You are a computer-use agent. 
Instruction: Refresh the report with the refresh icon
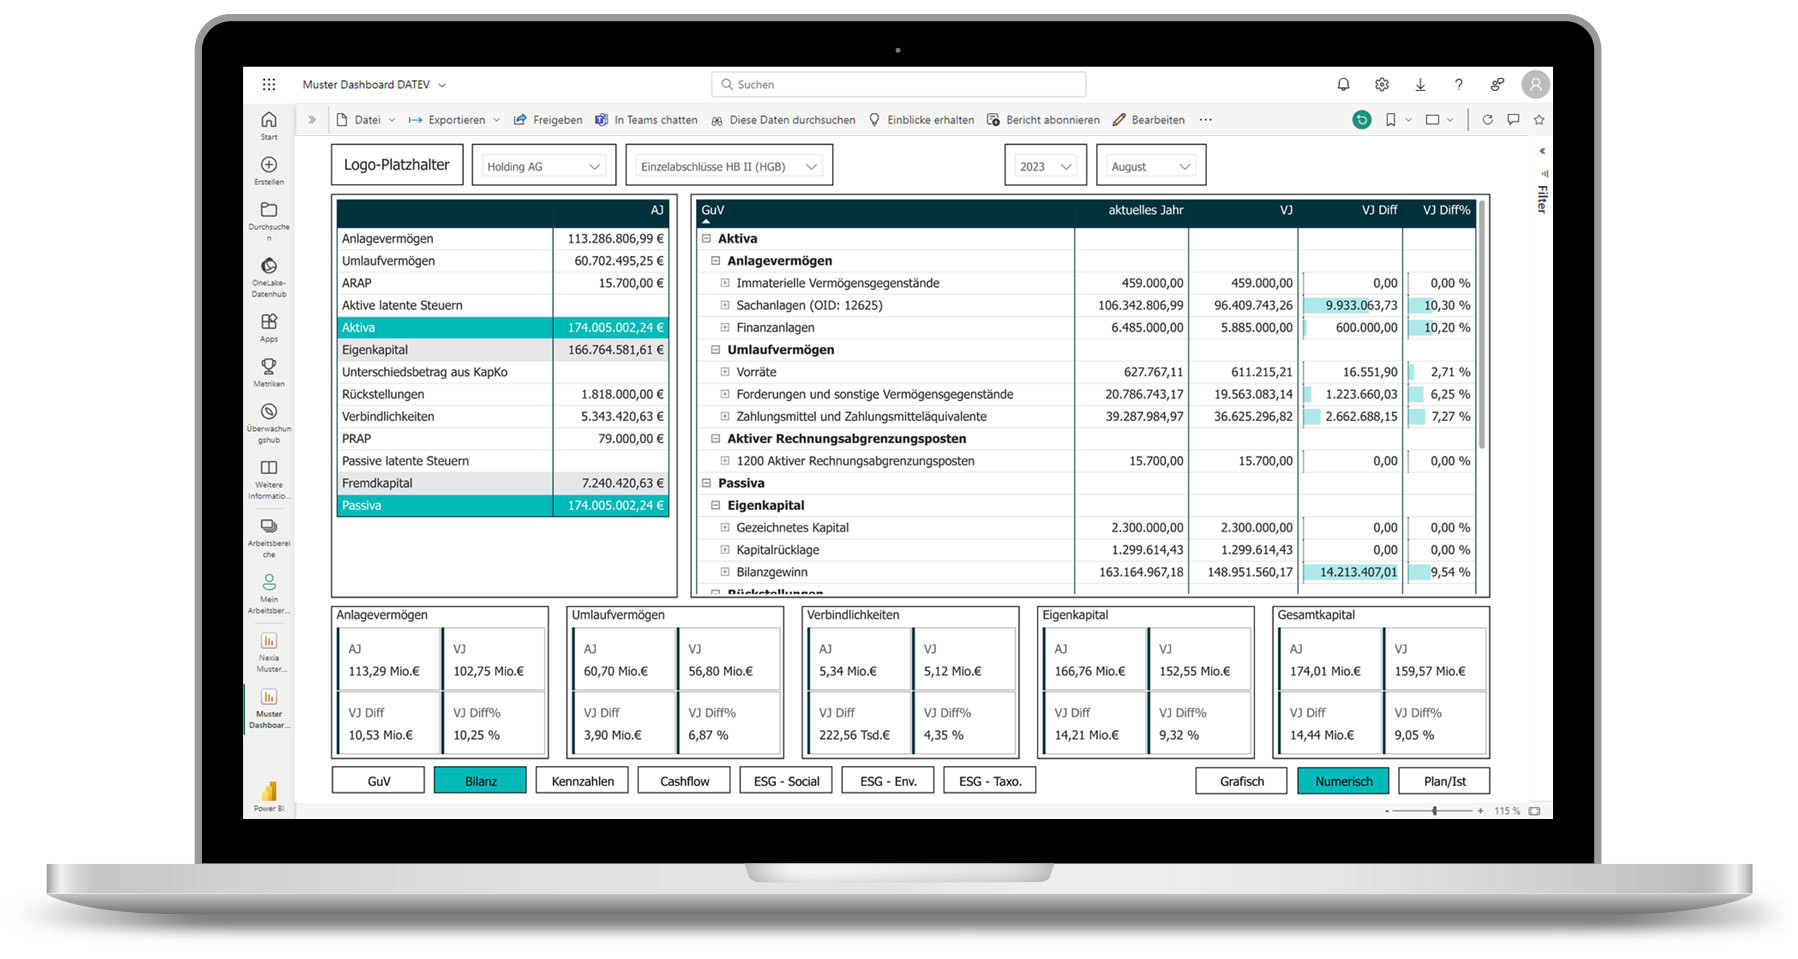tap(1489, 119)
